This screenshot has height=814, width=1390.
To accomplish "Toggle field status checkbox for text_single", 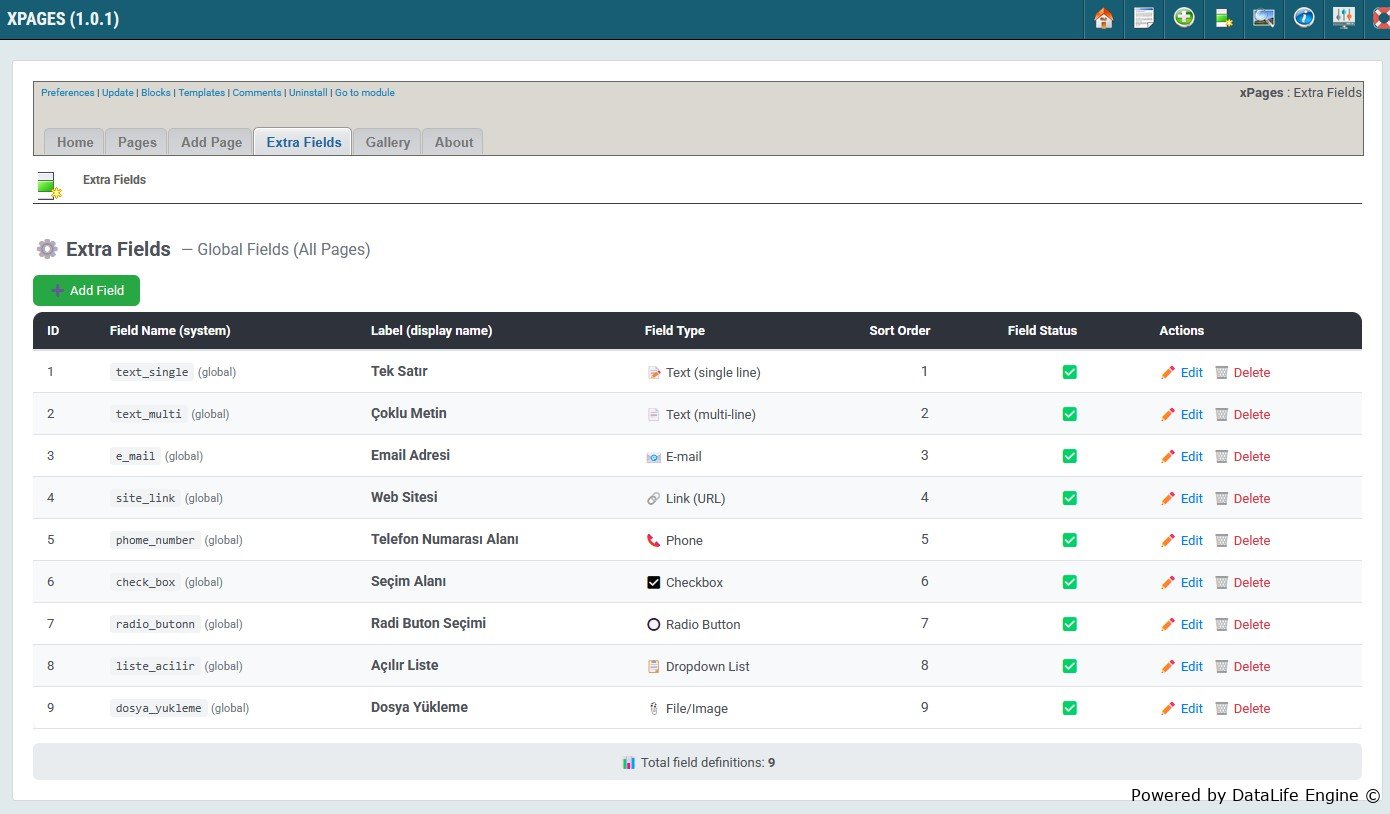I will pyautogui.click(x=1069, y=372).
